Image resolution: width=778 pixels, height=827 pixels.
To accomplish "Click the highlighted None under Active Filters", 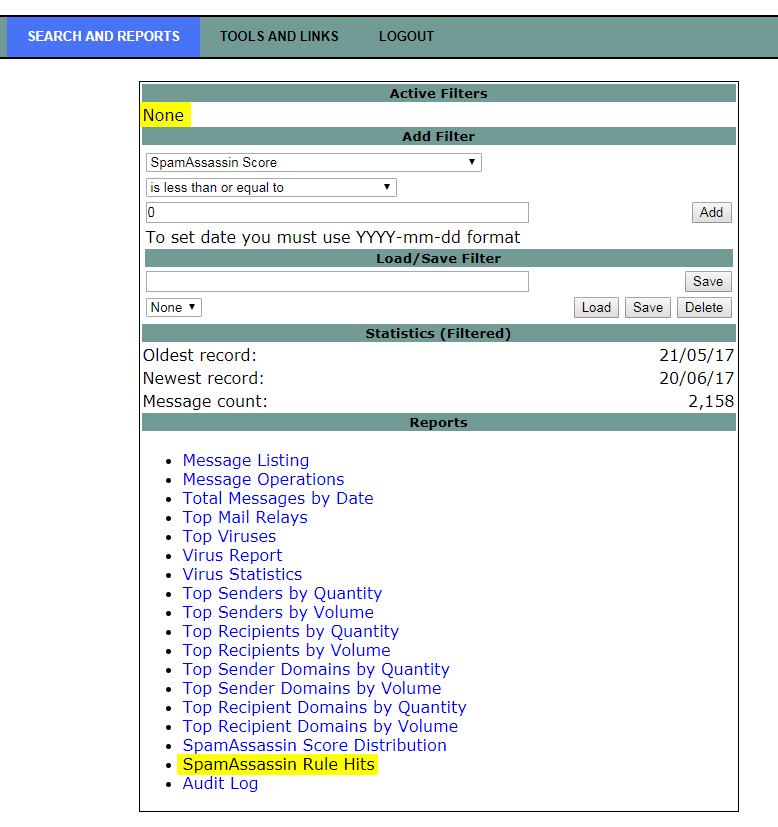I will [x=164, y=115].
